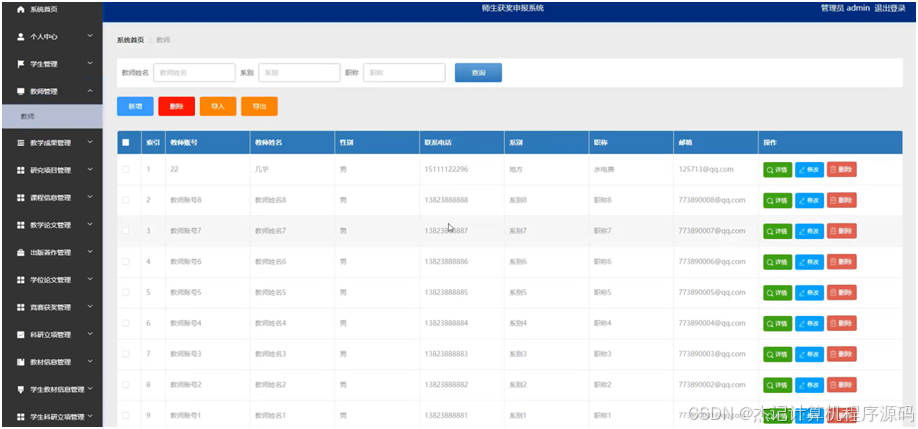Expand 研究项目管理 with its chevron
Screen dimensions: 918x429
pyautogui.click(x=90, y=170)
